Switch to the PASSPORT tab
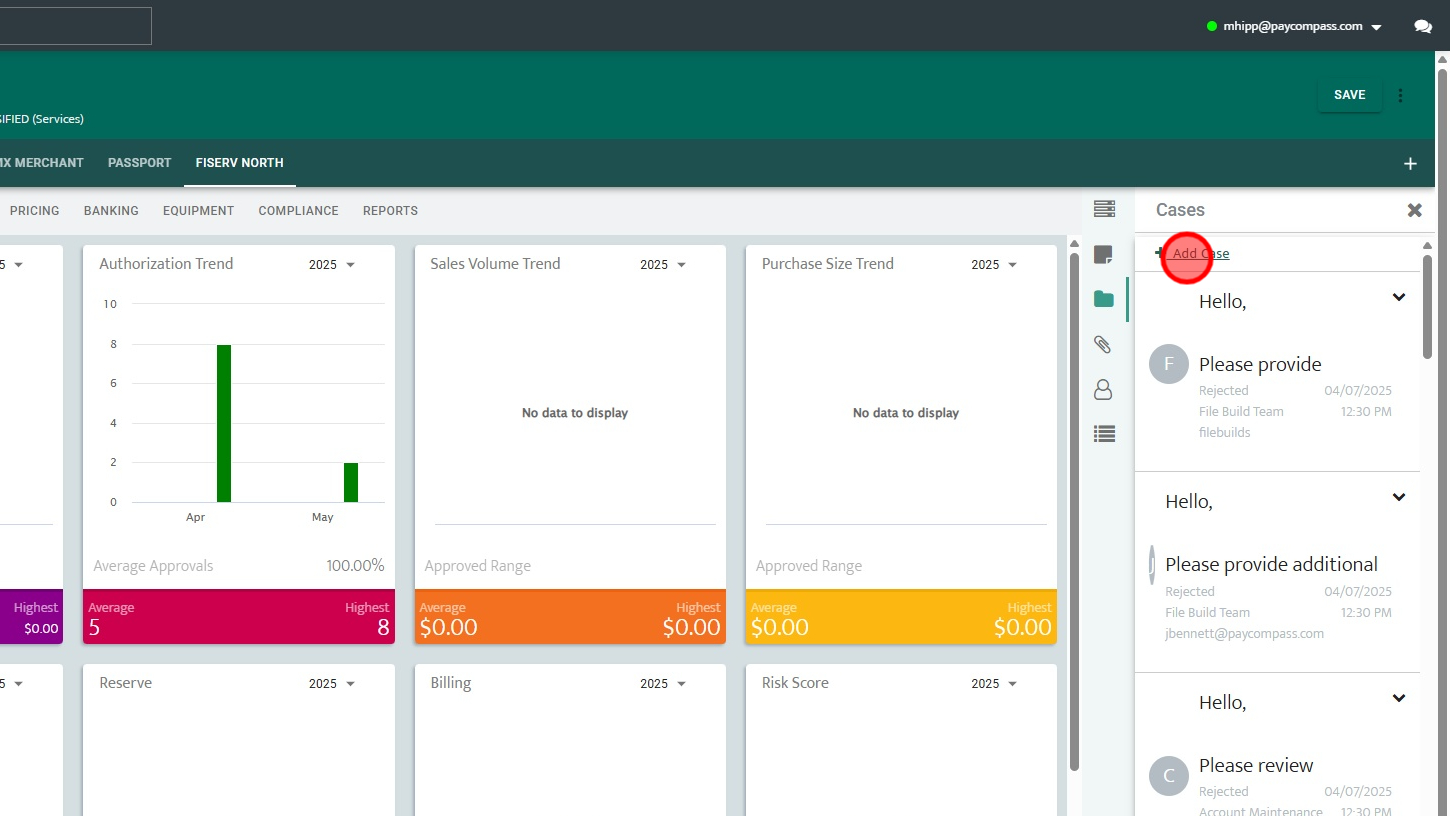The width and height of the screenshot is (1450, 816). (x=140, y=163)
